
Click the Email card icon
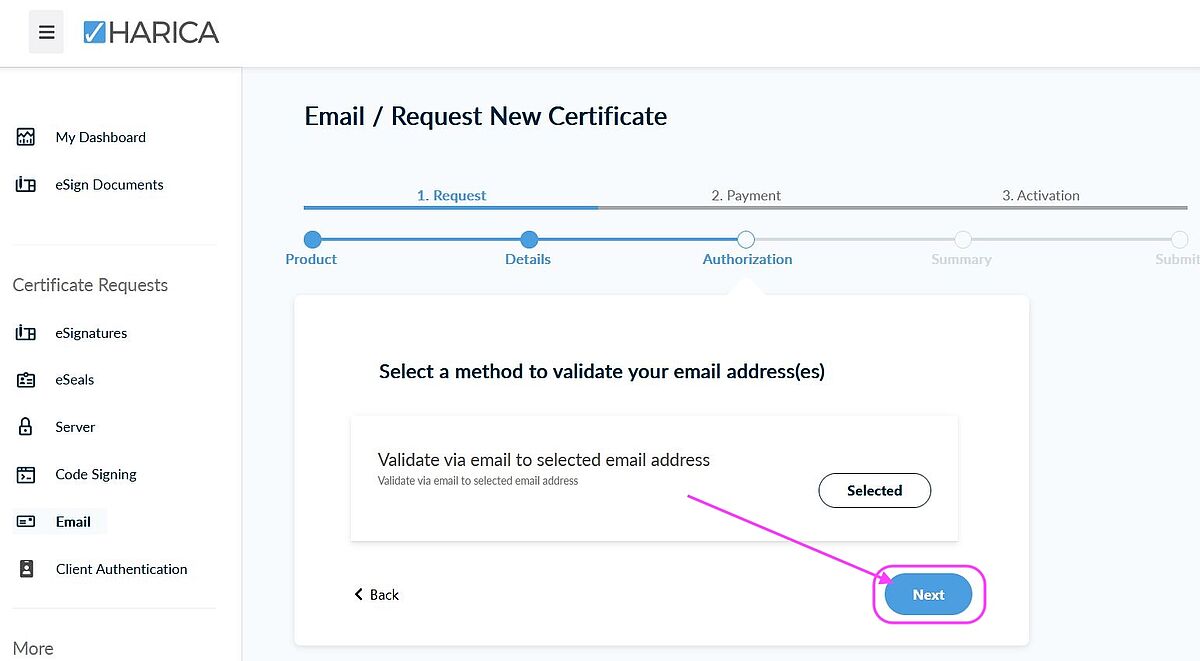pos(26,521)
